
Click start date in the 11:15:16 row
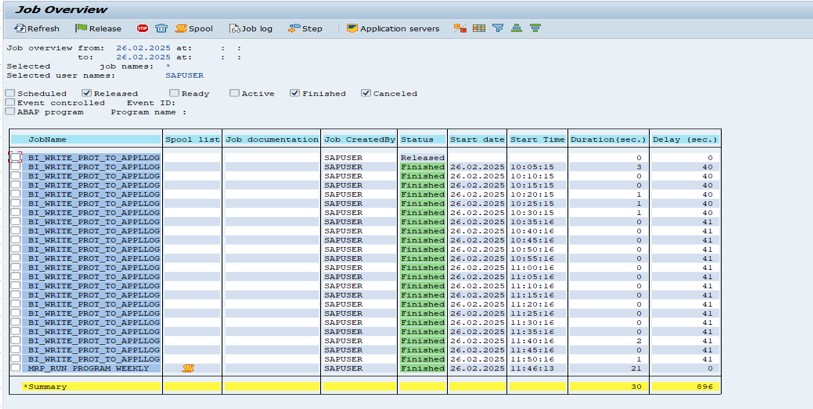click(477, 295)
